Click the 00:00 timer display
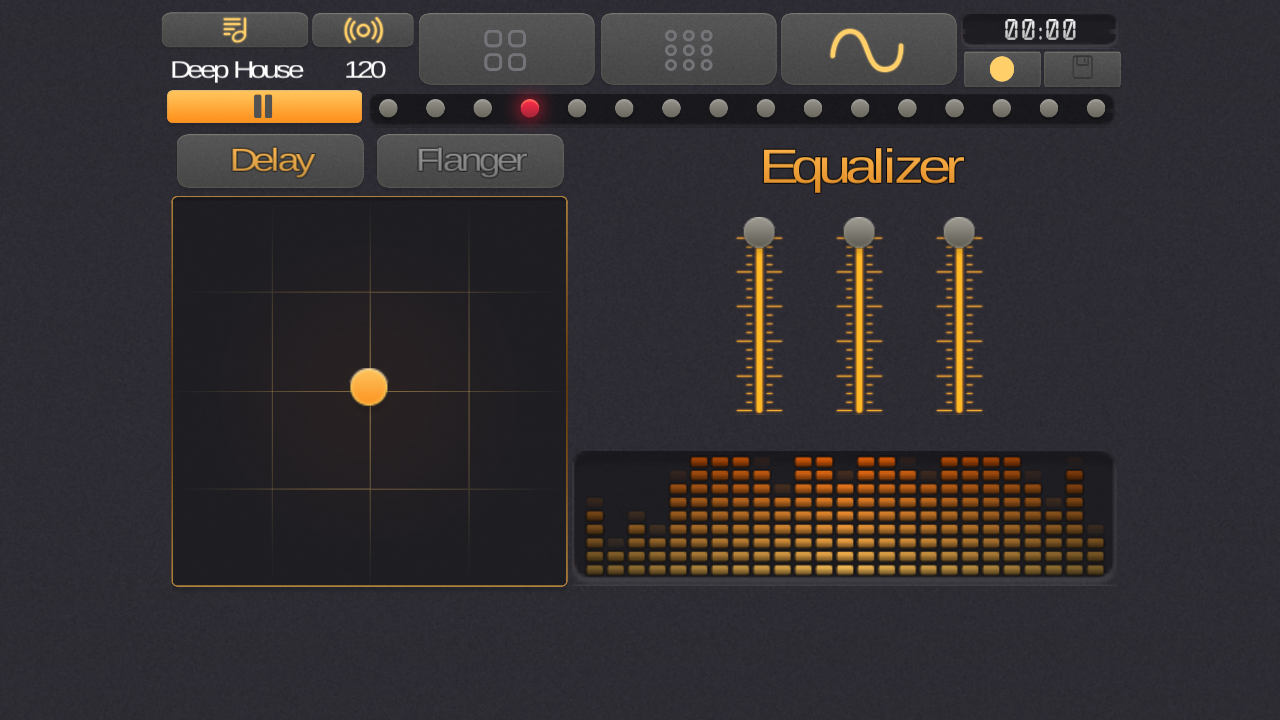 coord(1040,30)
